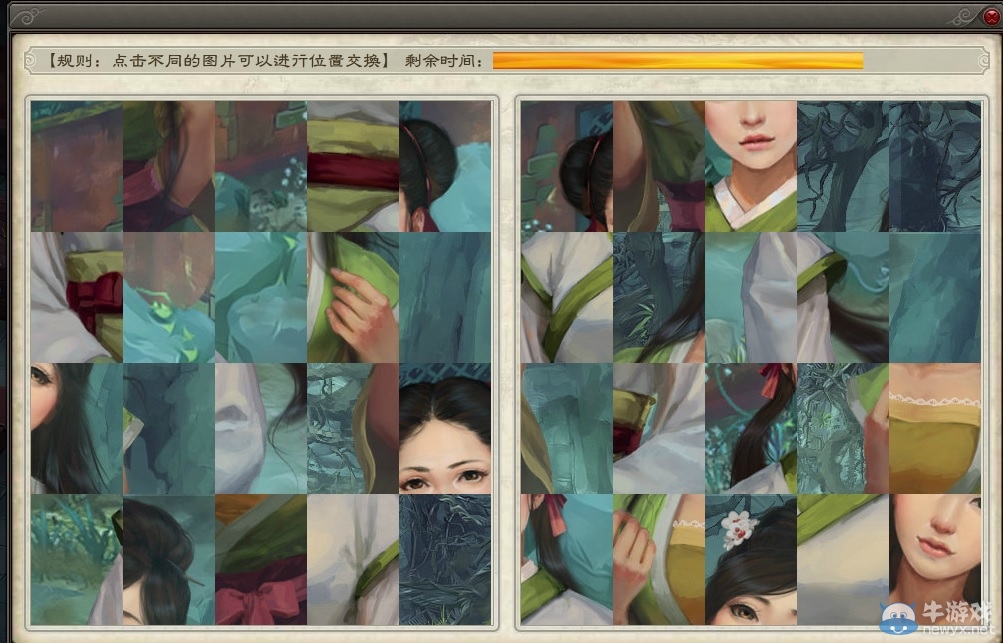Select right puzzle tile showing lips and white collar
1003x643 pixels.
[751, 166]
